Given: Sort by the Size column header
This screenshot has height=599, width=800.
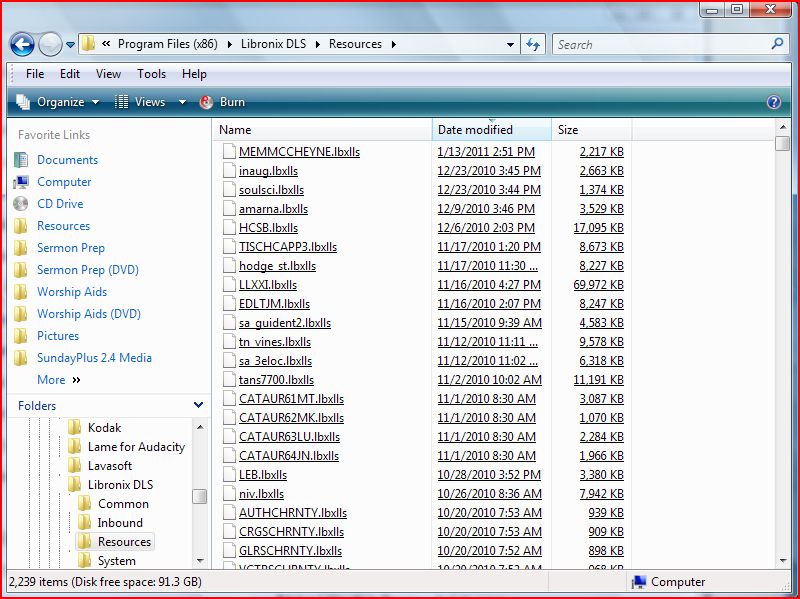Looking at the screenshot, I should click(x=591, y=130).
